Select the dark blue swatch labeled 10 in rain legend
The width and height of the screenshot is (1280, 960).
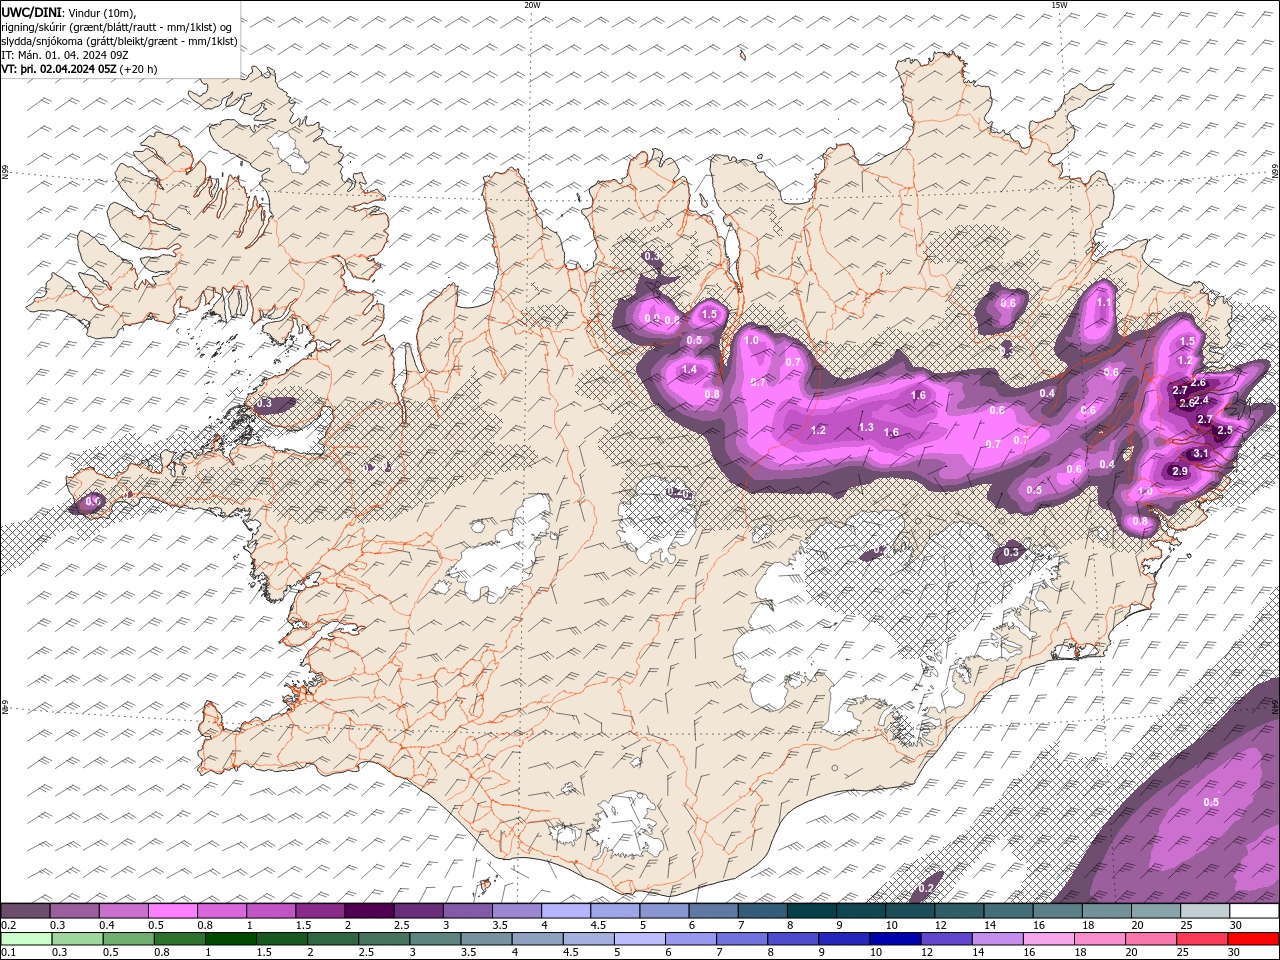pos(893,939)
